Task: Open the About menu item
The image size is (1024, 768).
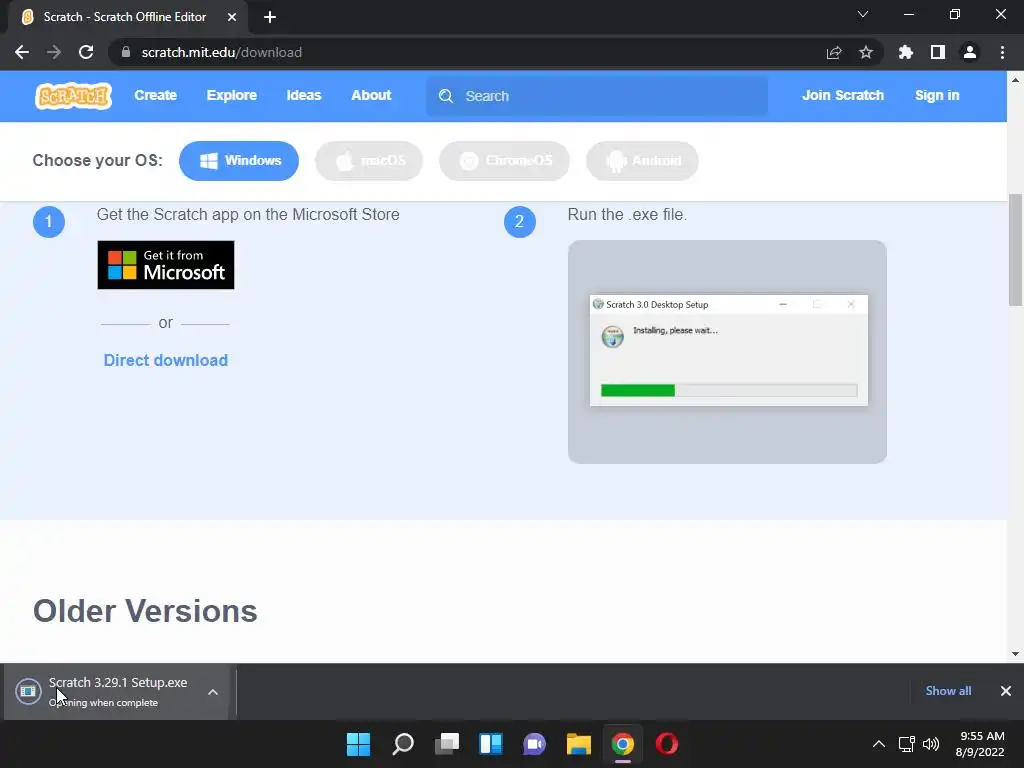Action: click(x=371, y=95)
